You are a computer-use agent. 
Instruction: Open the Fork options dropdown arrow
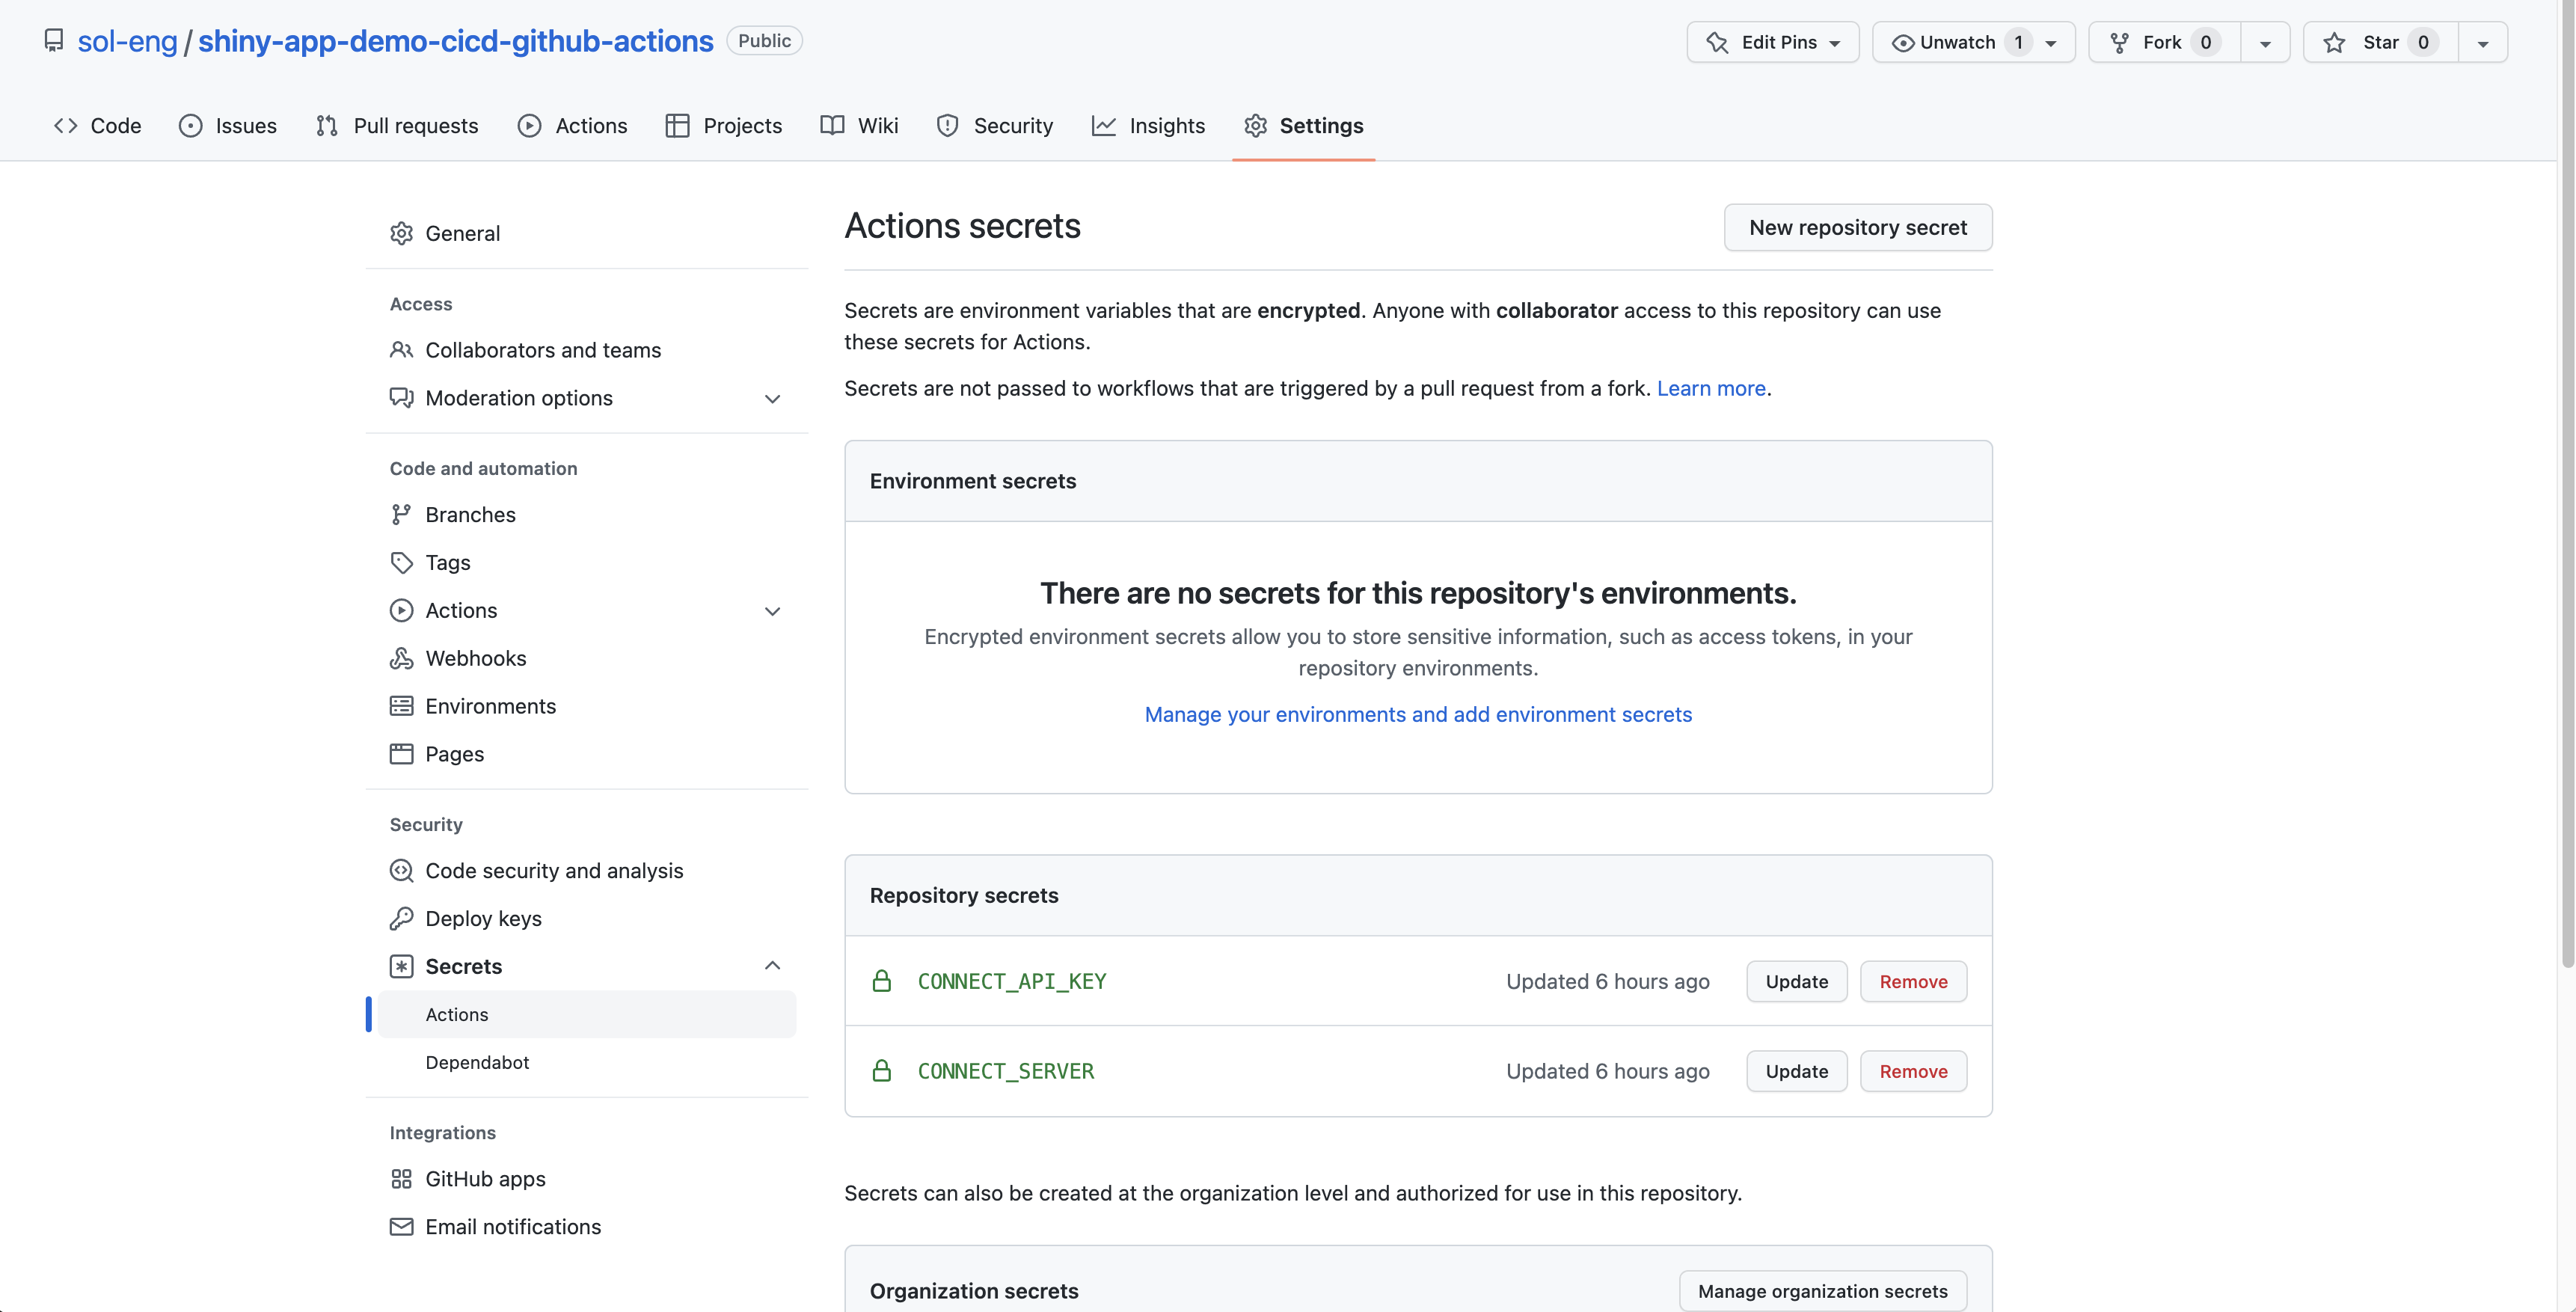(2265, 43)
